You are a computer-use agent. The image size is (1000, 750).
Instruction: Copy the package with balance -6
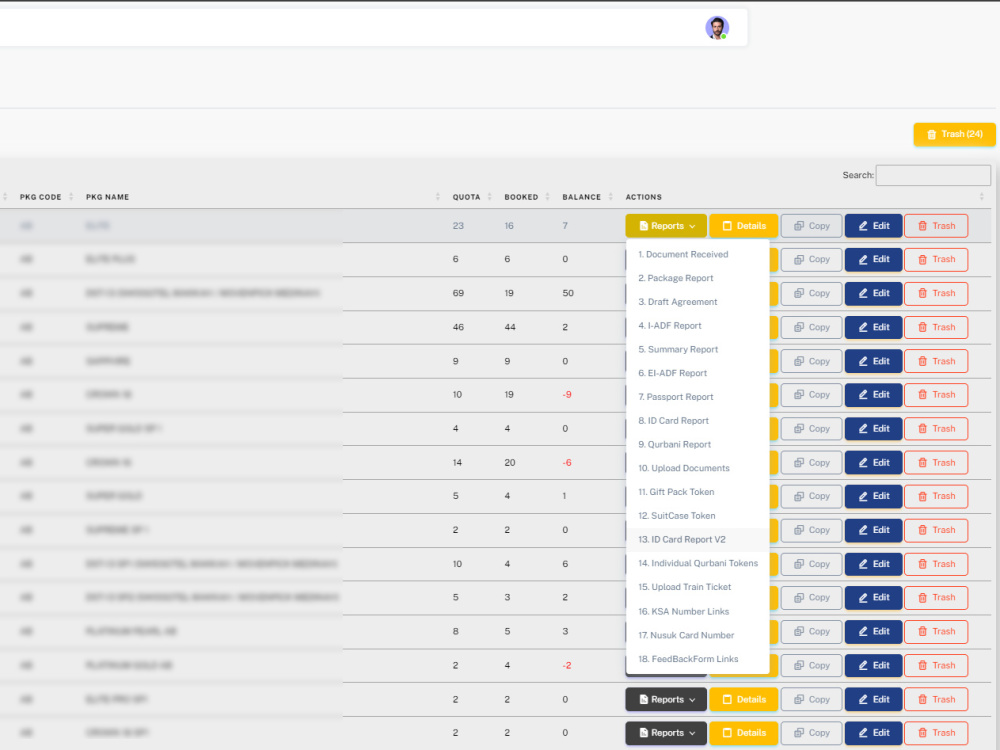pos(811,462)
